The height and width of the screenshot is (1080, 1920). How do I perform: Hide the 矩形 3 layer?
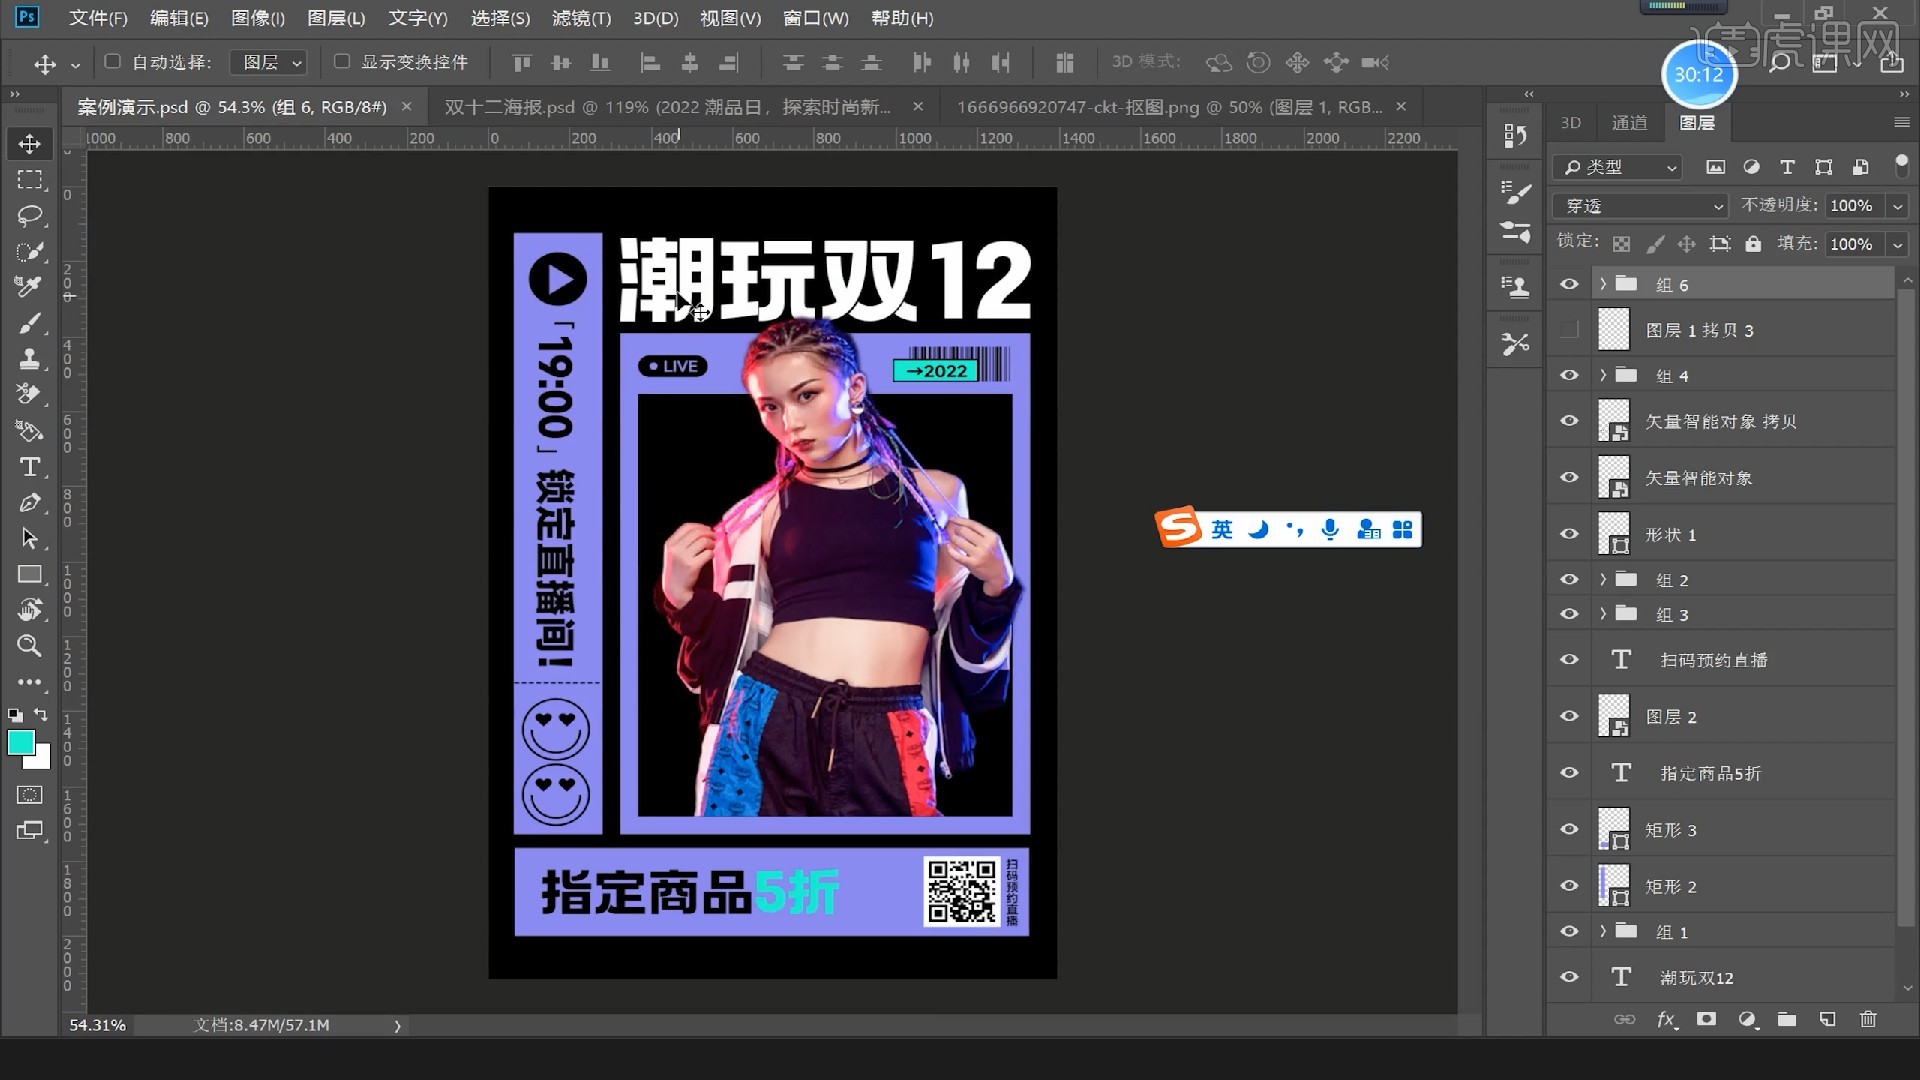(x=1569, y=829)
